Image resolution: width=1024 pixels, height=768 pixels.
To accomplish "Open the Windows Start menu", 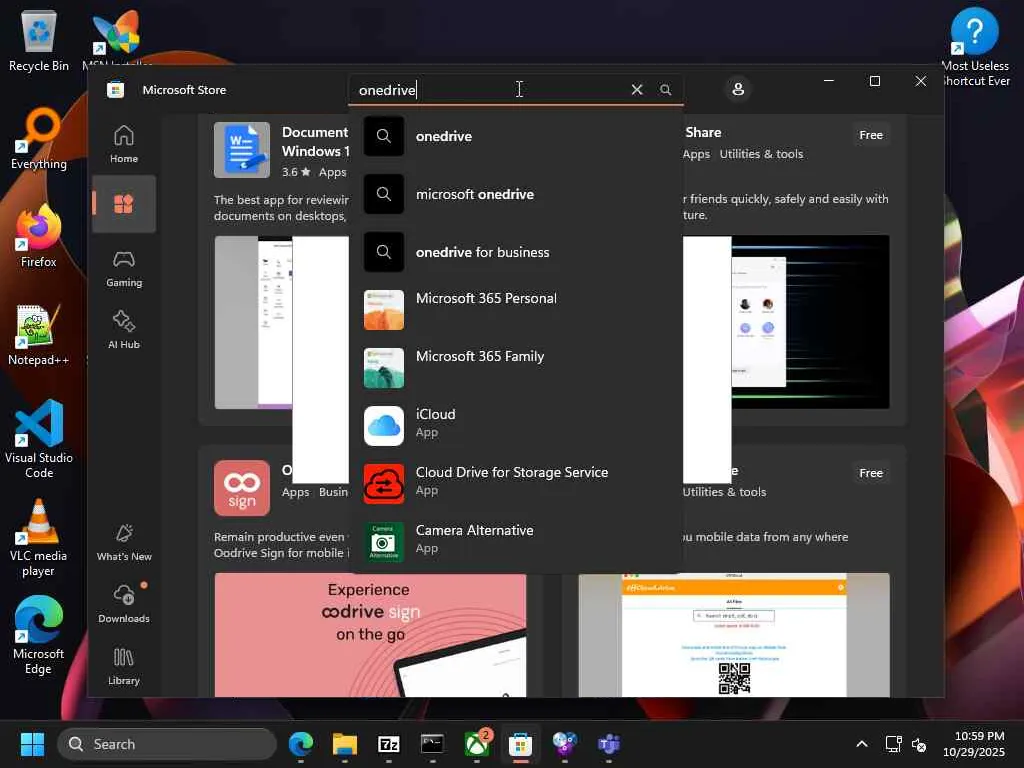I will click(x=32, y=744).
